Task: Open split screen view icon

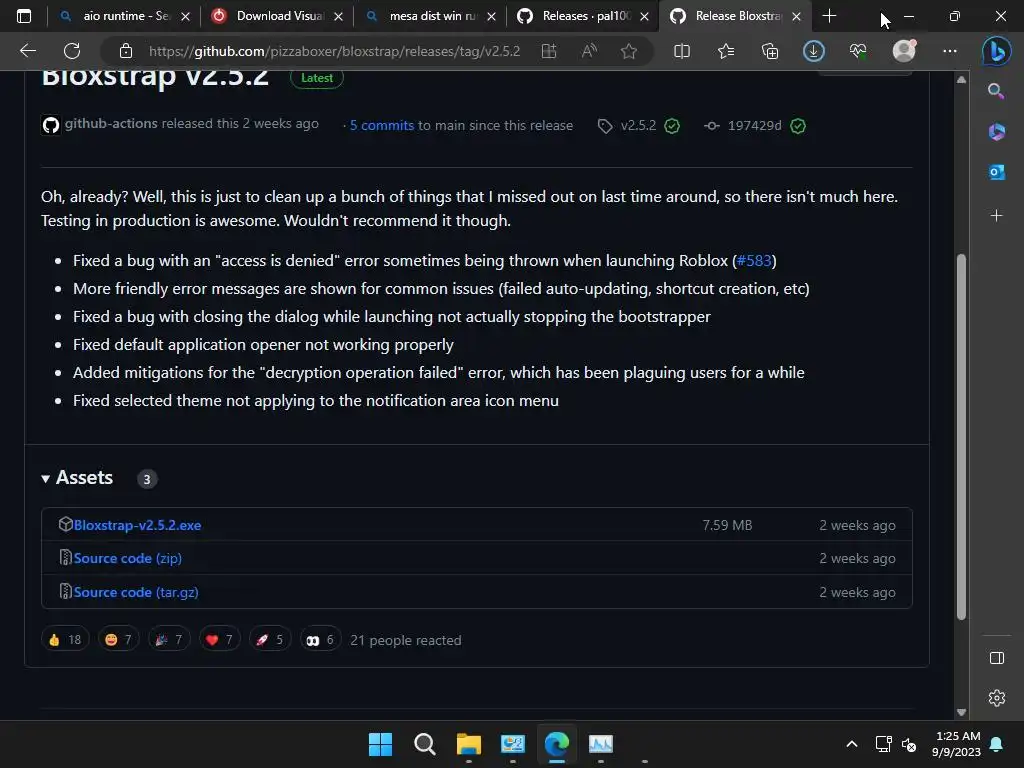Action: 681,51
